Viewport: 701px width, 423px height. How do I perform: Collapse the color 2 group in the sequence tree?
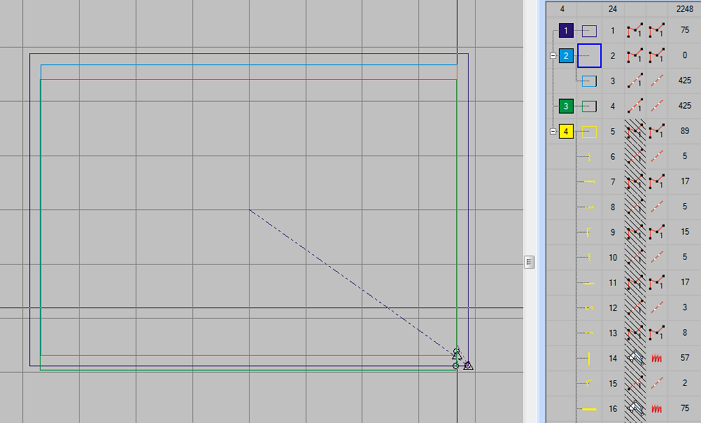click(553, 56)
